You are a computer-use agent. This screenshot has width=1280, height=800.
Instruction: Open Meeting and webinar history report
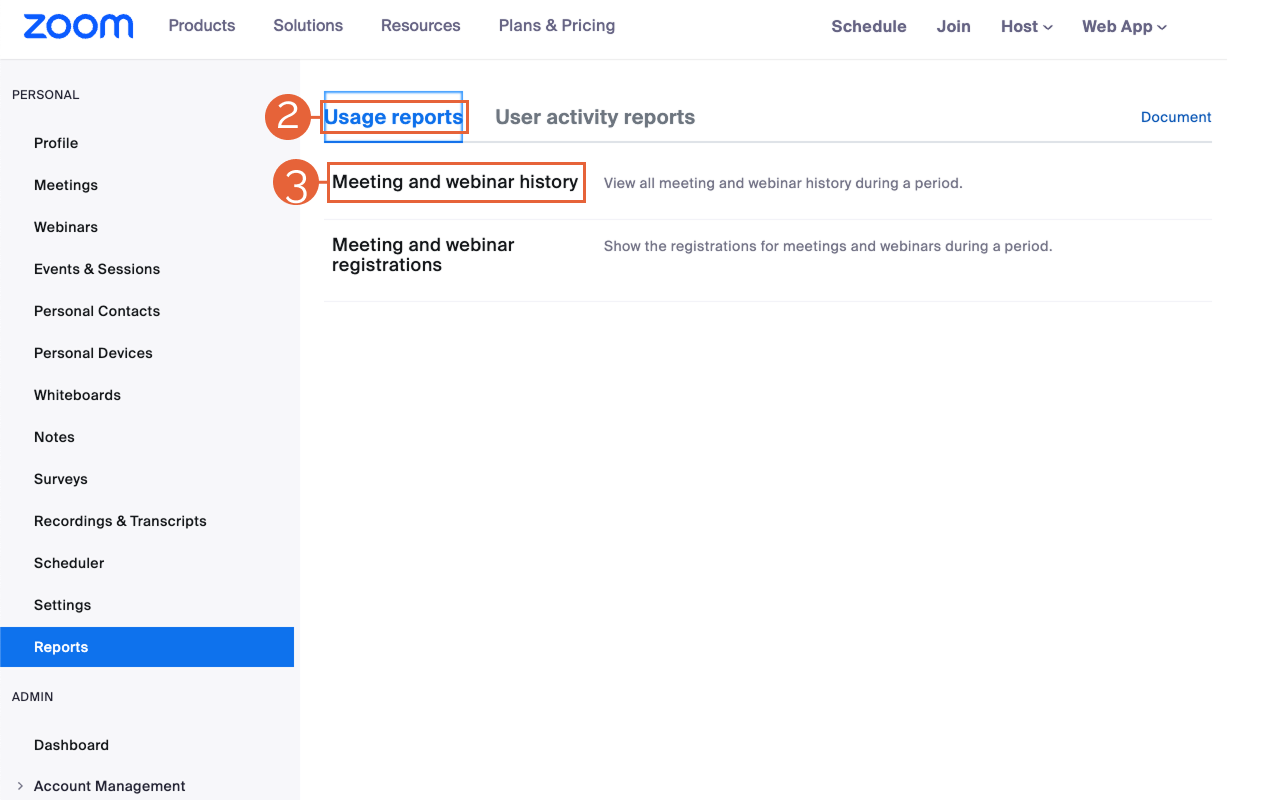(x=455, y=182)
